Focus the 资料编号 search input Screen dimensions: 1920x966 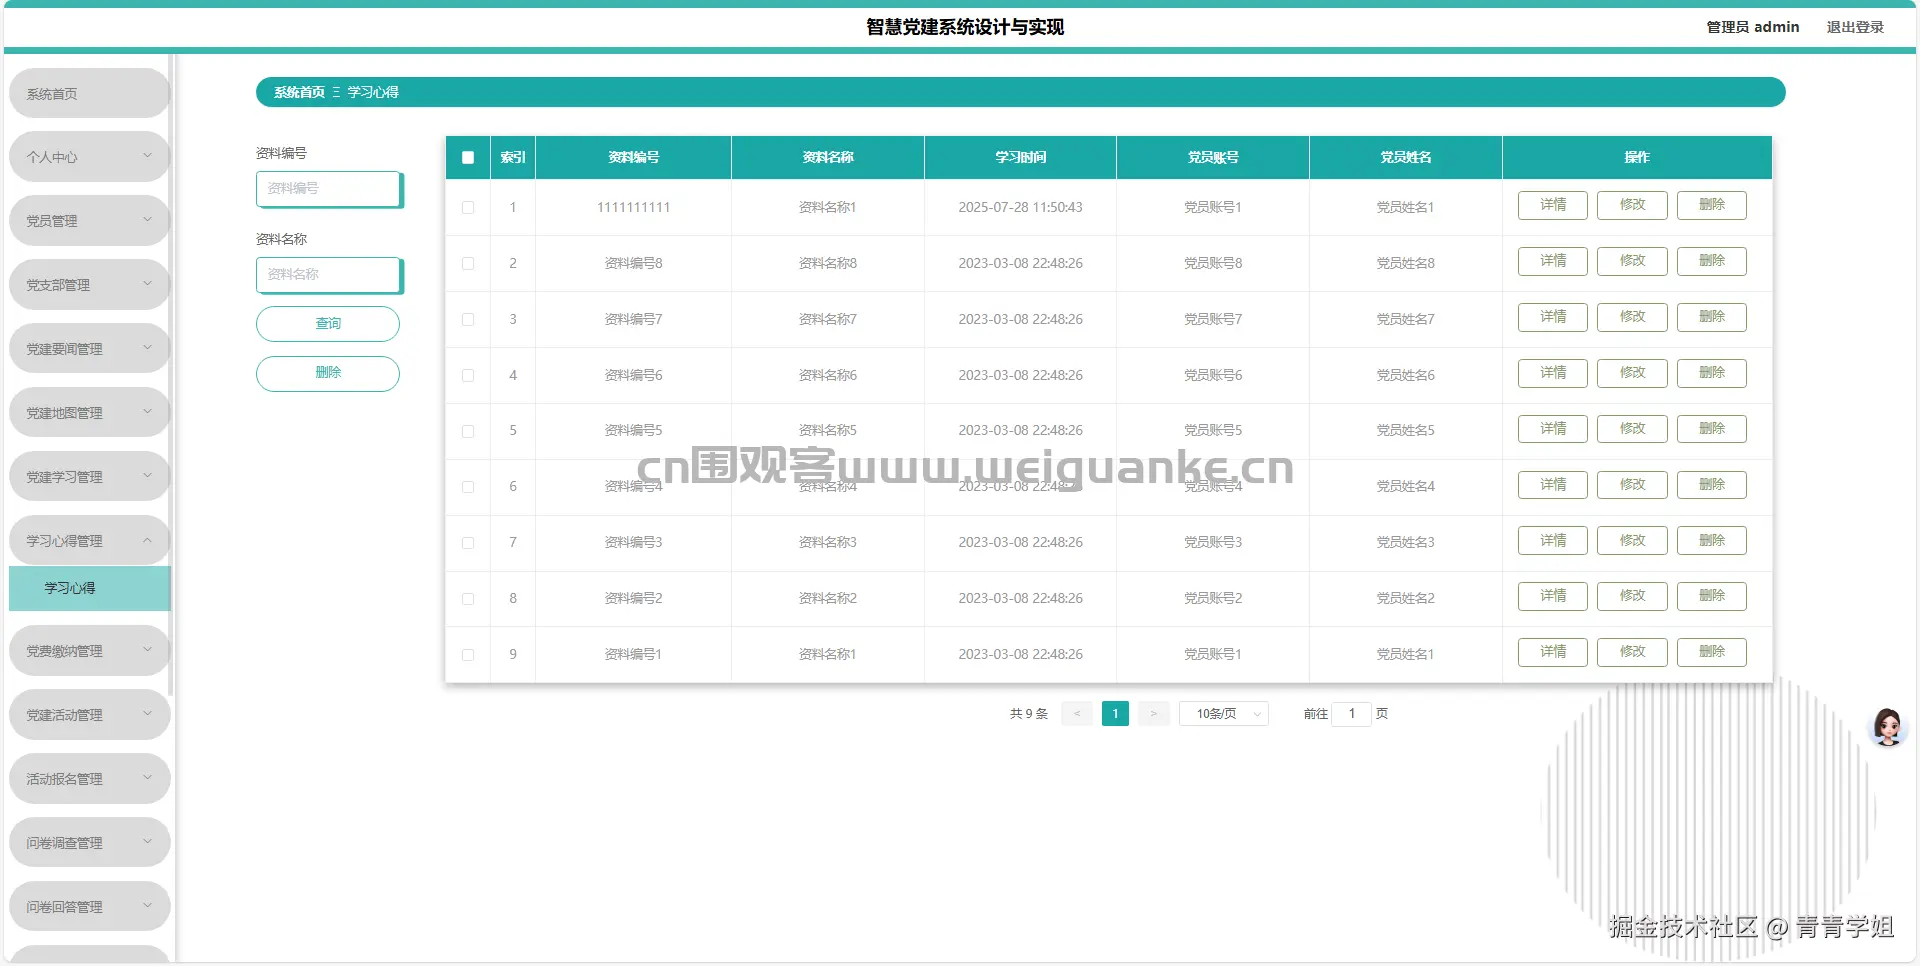(x=330, y=189)
